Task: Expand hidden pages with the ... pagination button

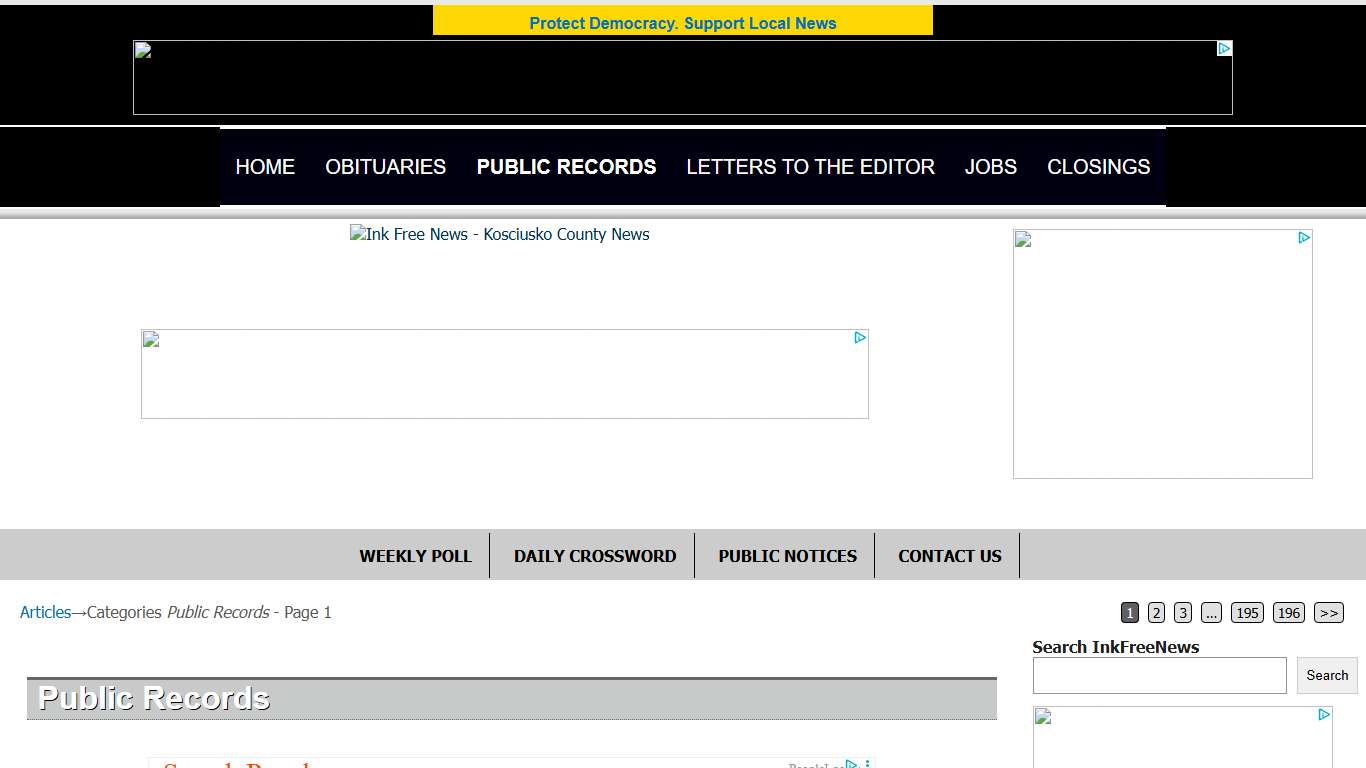Action: click(1211, 612)
